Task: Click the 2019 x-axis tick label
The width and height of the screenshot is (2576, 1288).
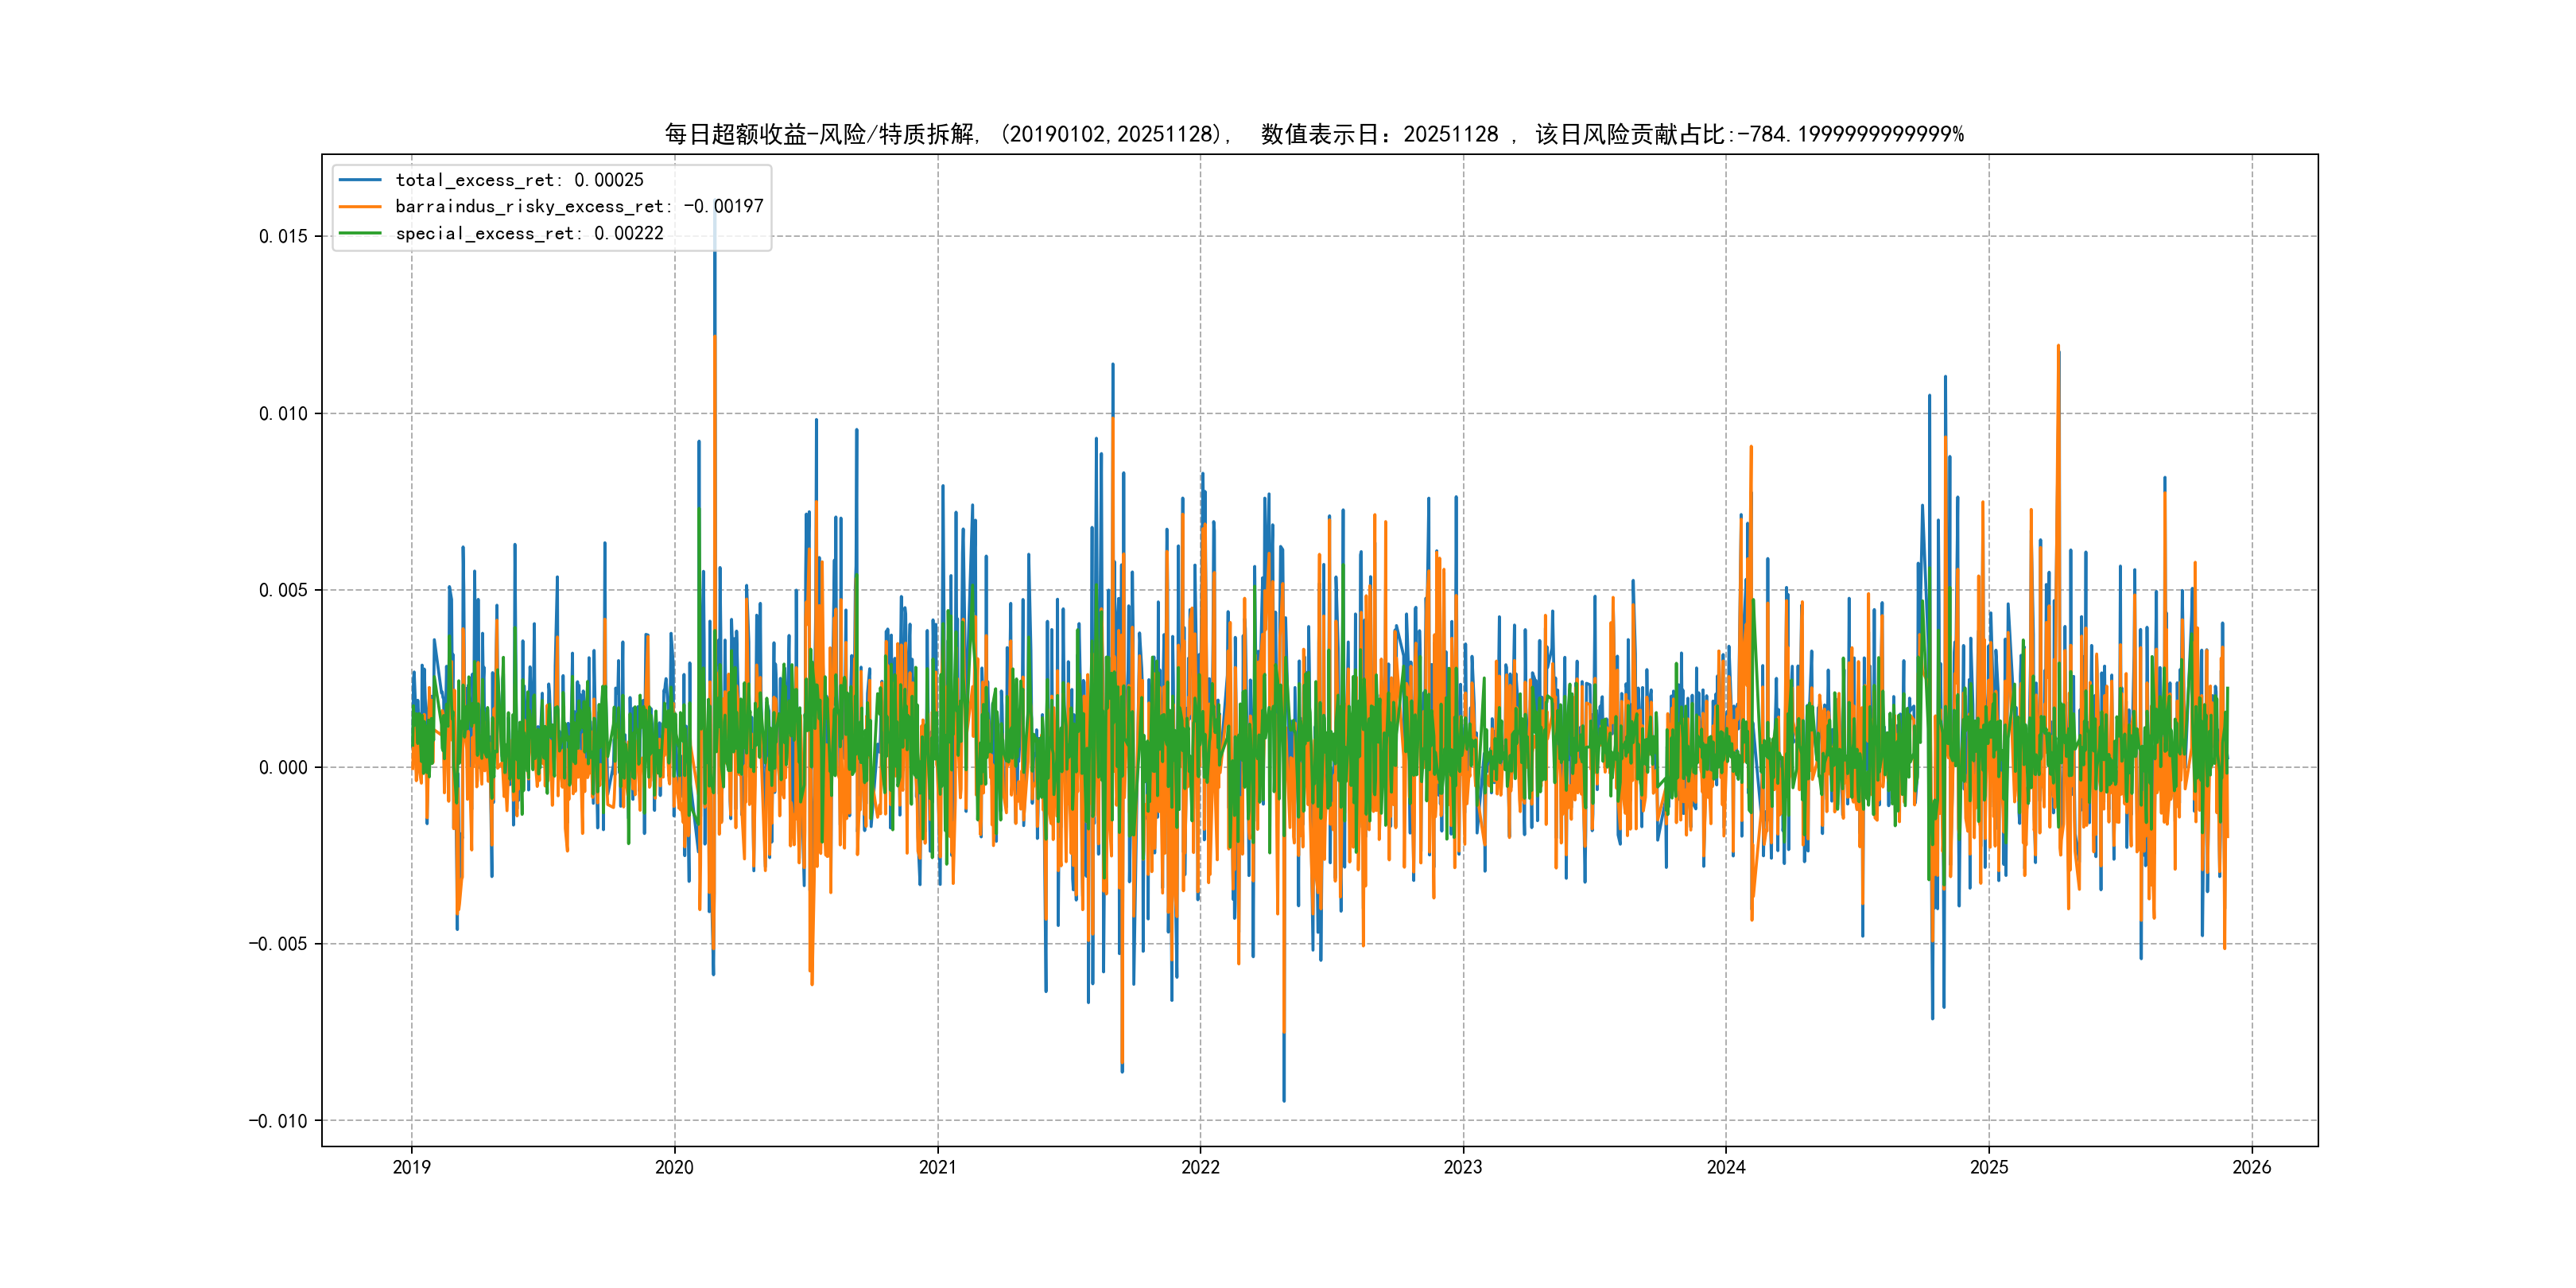Action: 411,1167
